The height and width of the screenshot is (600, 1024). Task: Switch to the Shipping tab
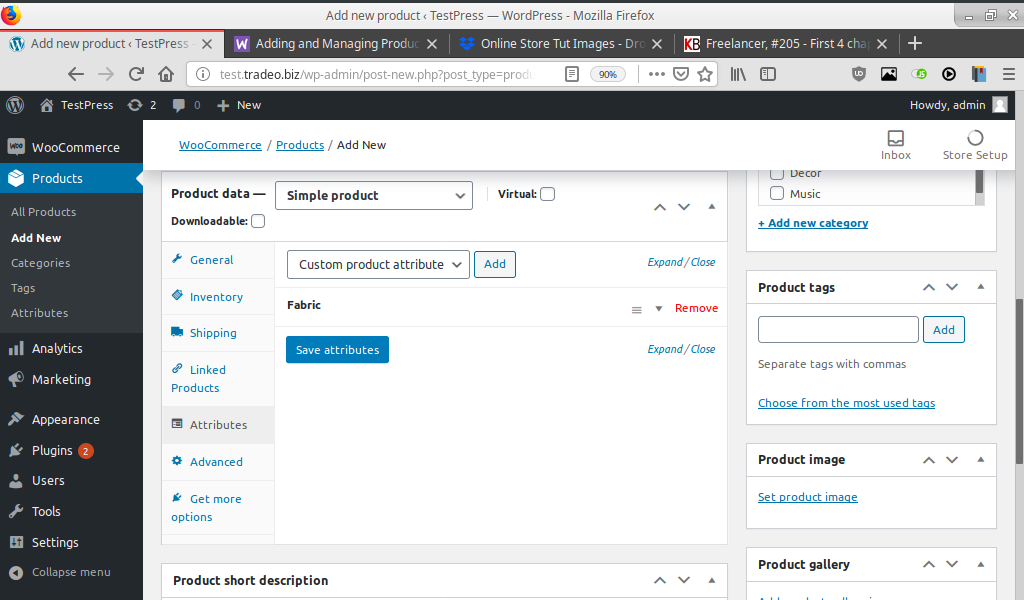pos(214,332)
